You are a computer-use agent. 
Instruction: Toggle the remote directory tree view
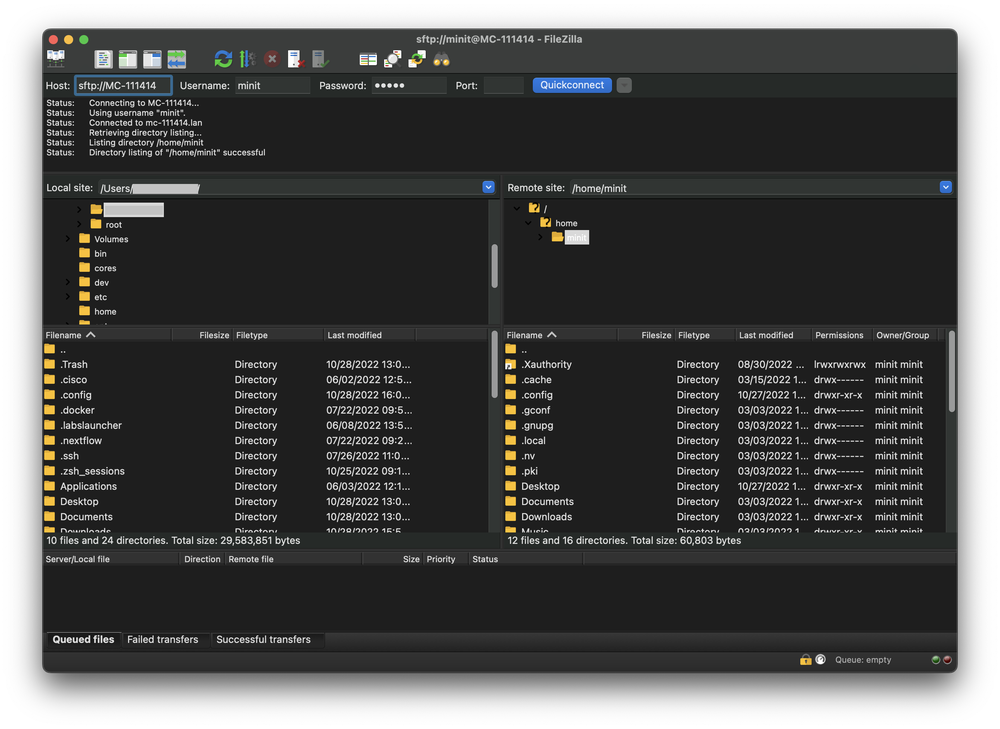pos(152,59)
